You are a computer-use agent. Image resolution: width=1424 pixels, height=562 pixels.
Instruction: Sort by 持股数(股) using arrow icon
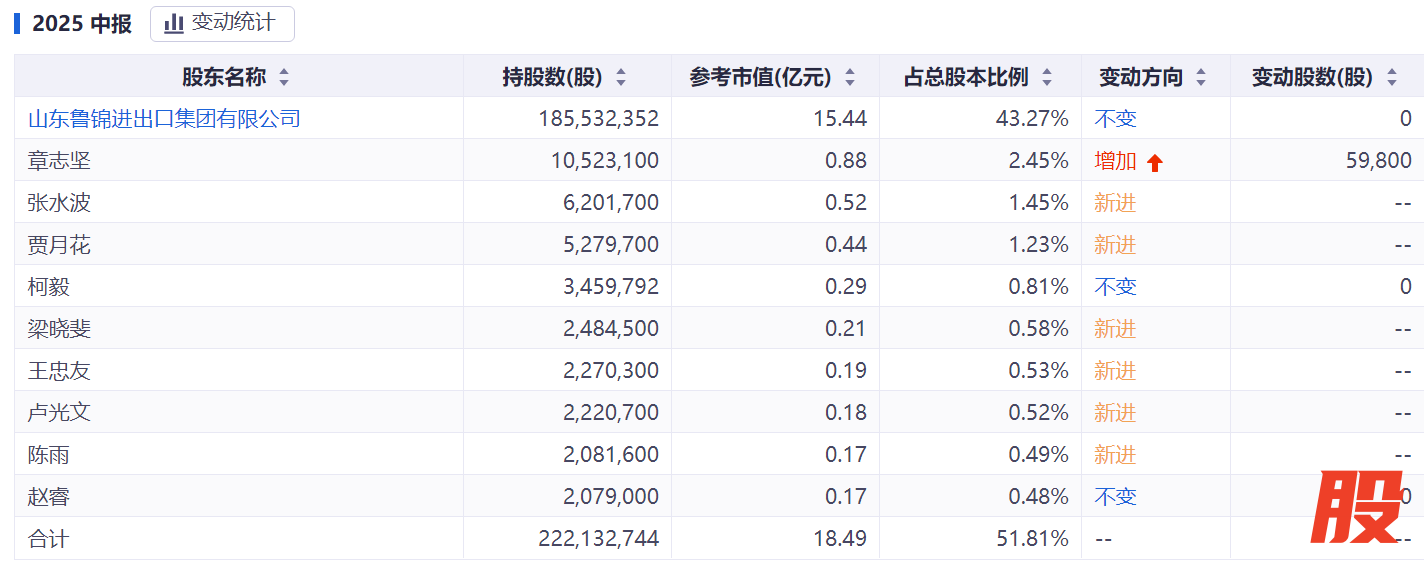point(621,77)
